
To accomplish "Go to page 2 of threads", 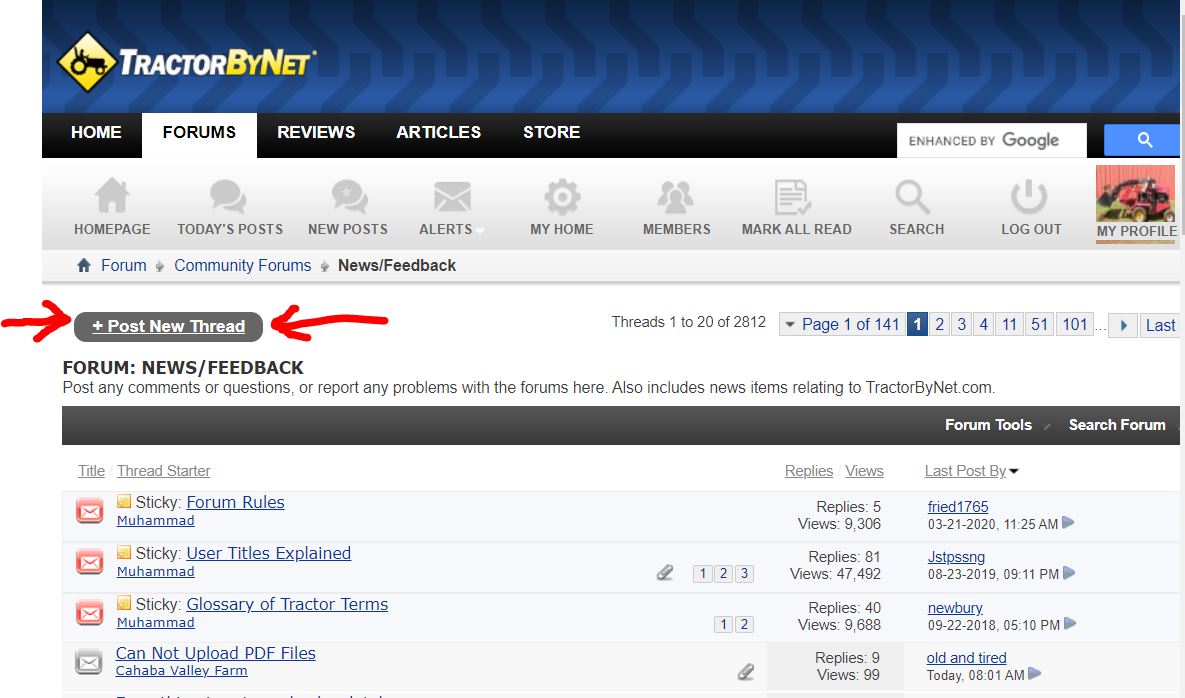I will (940, 325).
